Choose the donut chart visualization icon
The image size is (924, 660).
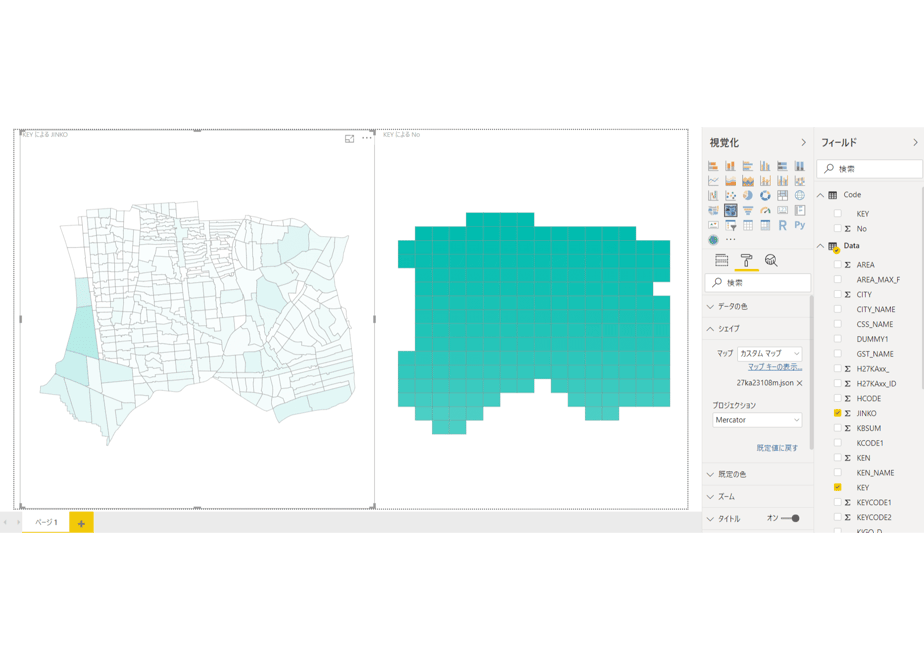765,196
